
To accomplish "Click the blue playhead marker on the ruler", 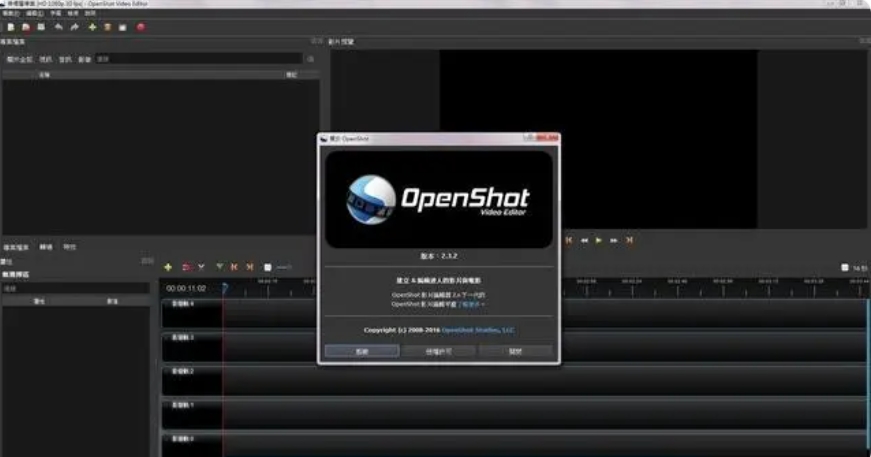I will (x=224, y=288).
